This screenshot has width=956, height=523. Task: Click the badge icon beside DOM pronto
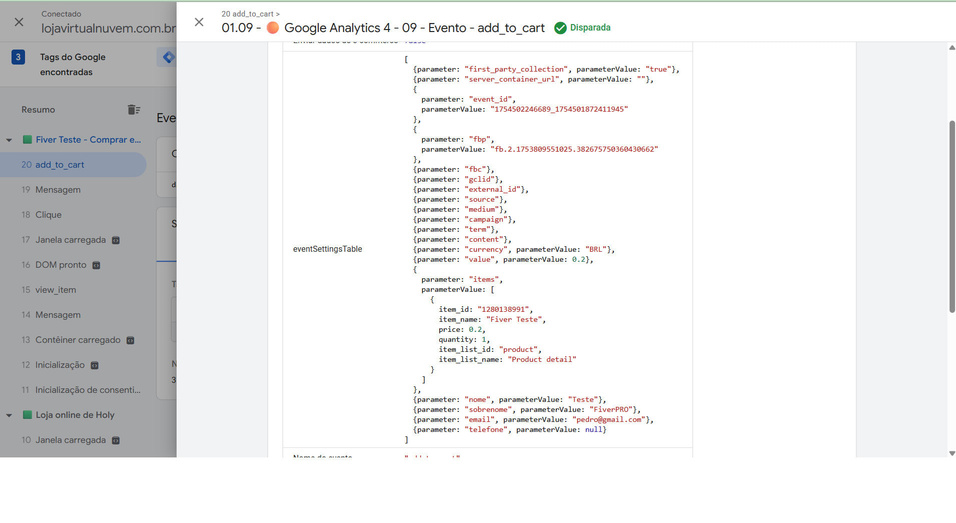pos(96,265)
